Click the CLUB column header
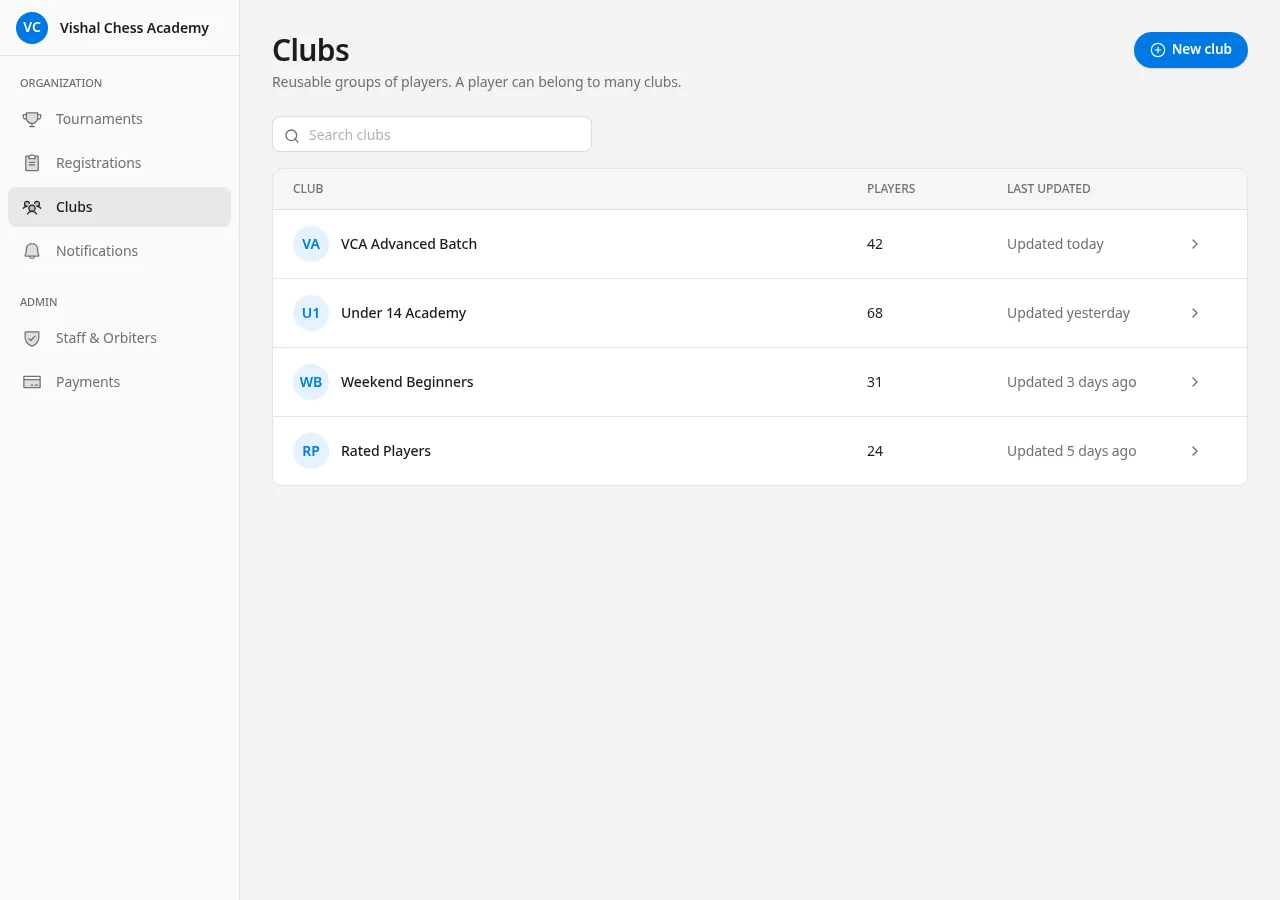The image size is (1280, 900). pyautogui.click(x=308, y=189)
